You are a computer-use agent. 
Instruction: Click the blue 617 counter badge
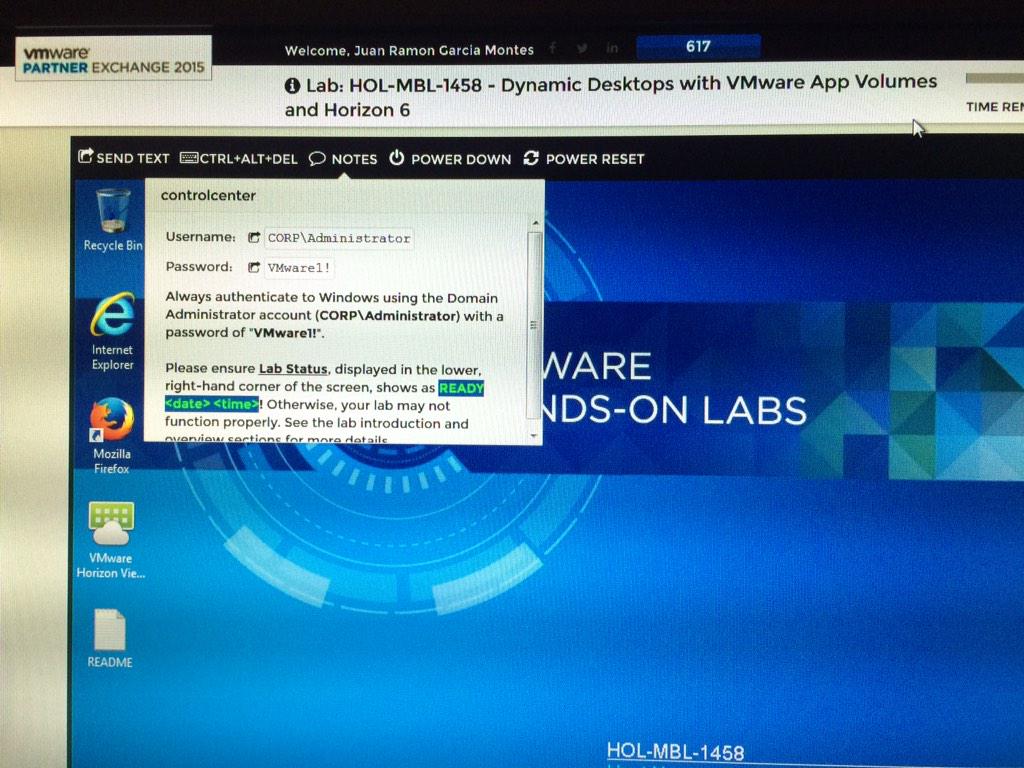pyautogui.click(x=698, y=47)
